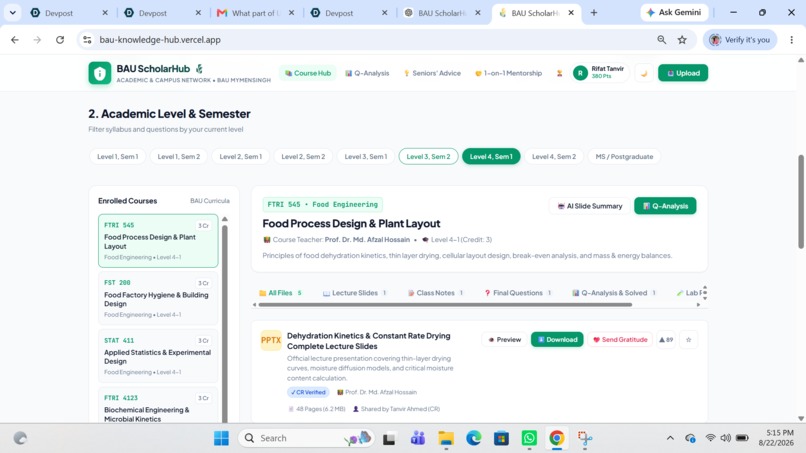Select Level 3, Sem 2 filter

428,156
